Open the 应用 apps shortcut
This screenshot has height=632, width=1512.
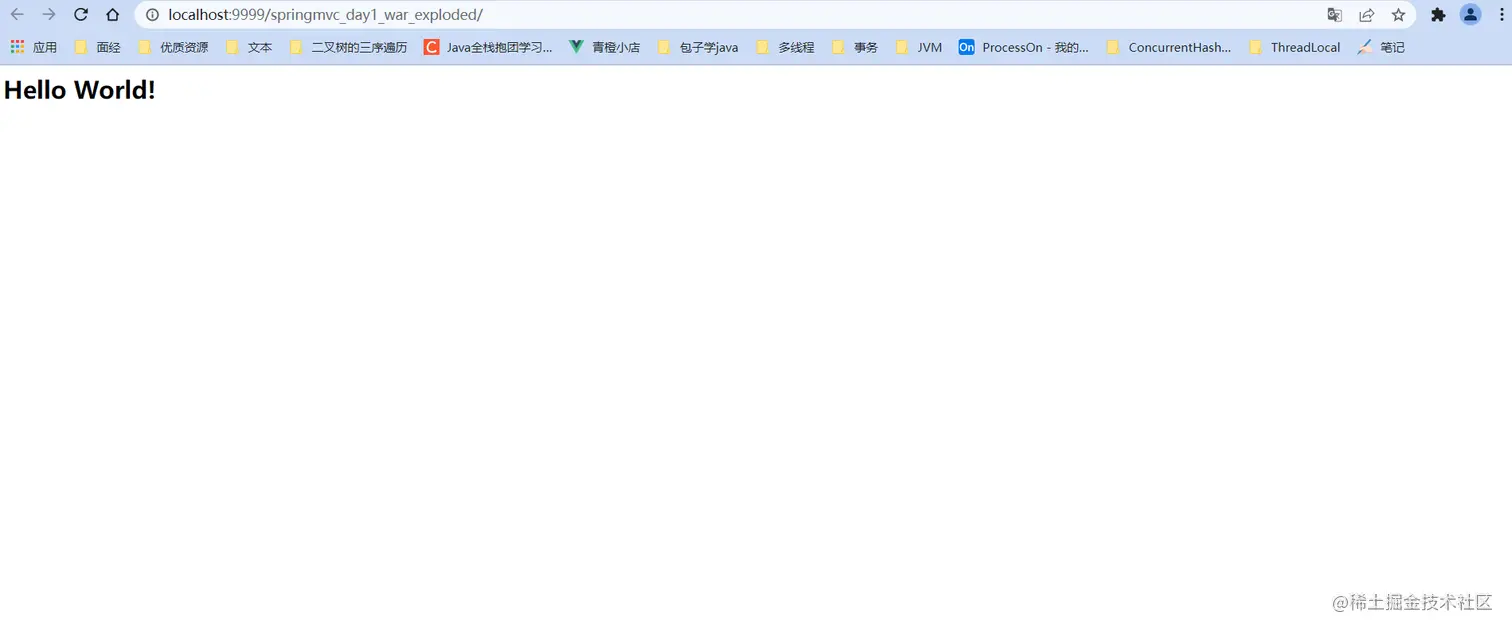pos(34,47)
